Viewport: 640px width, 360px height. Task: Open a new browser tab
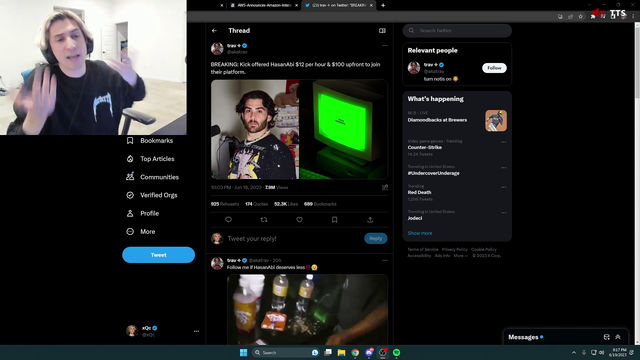(383, 5)
